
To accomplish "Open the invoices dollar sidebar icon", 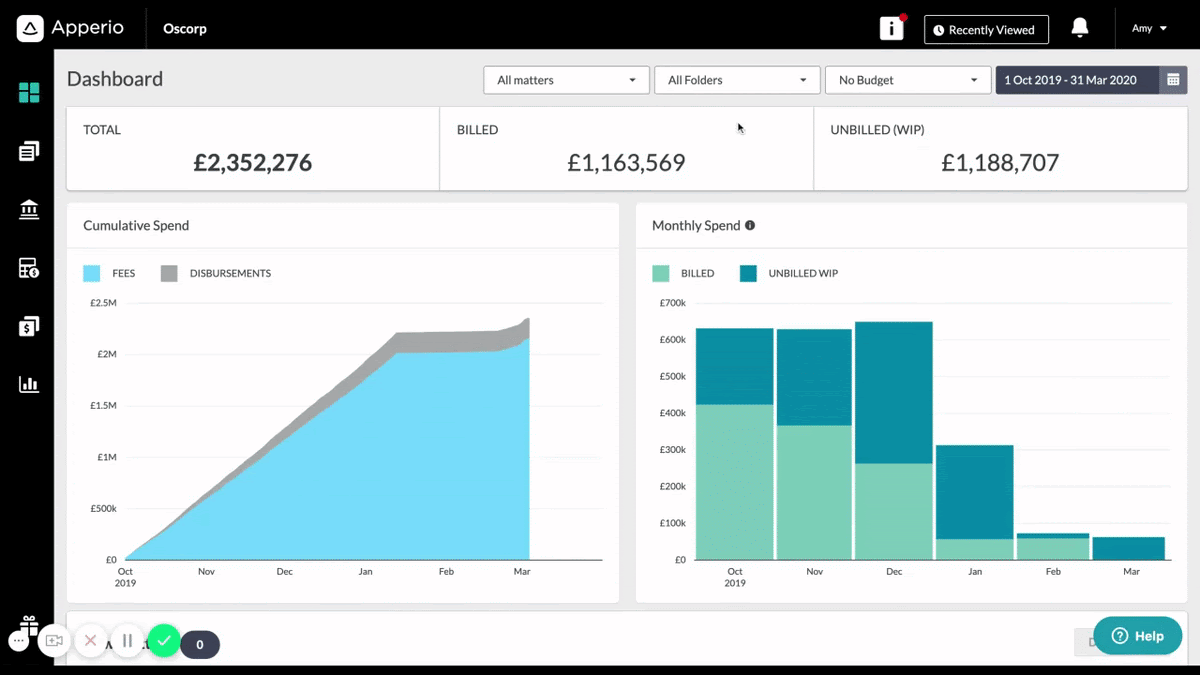I will (29, 326).
